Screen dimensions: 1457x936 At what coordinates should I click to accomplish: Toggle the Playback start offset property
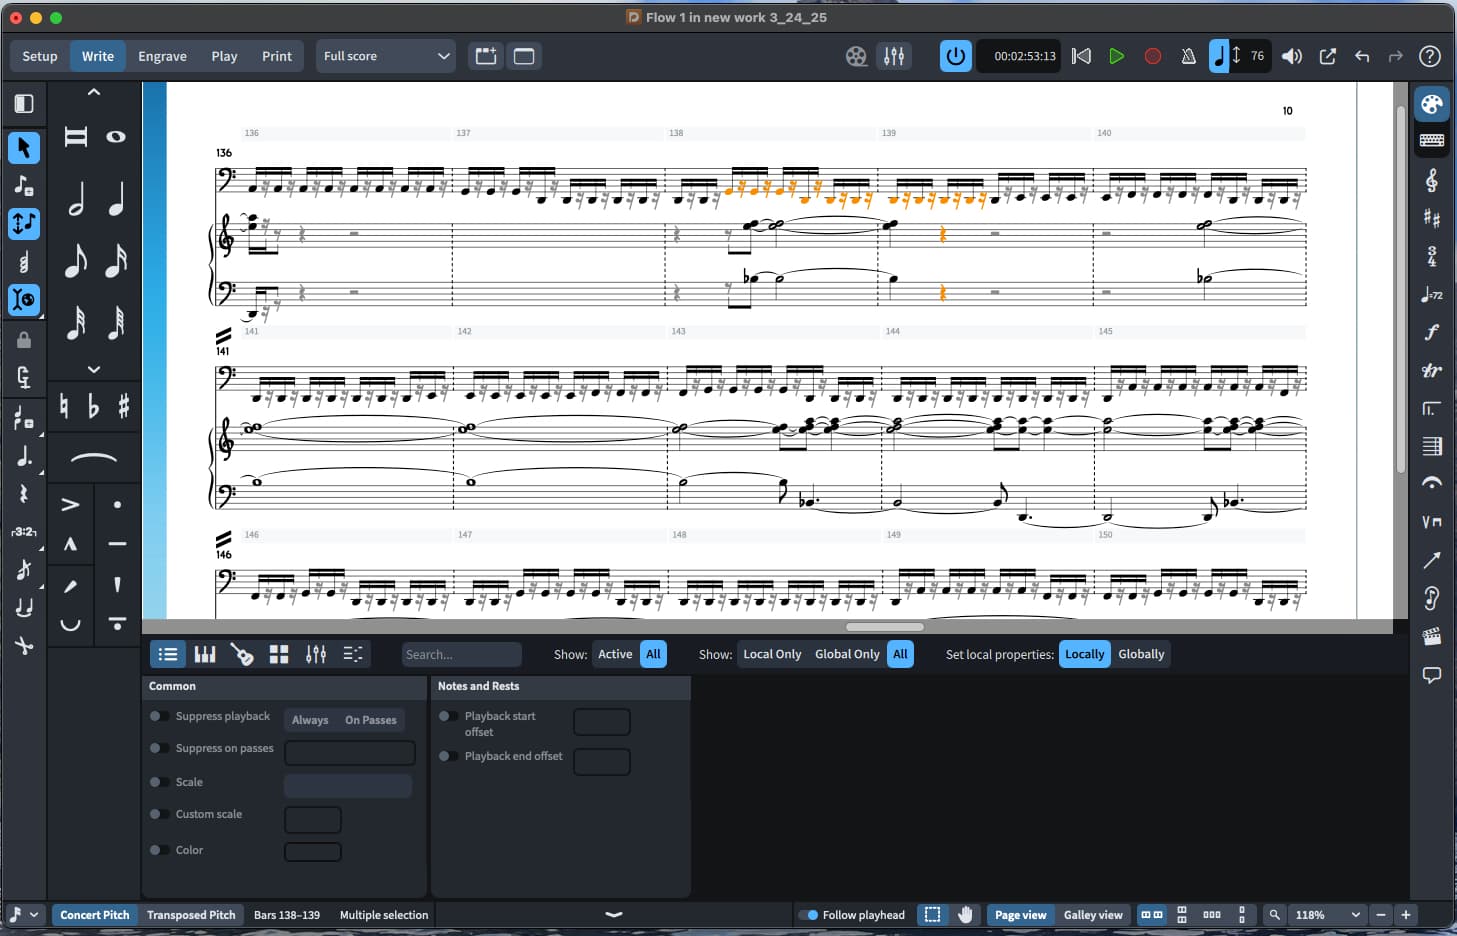tap(448, 716)
